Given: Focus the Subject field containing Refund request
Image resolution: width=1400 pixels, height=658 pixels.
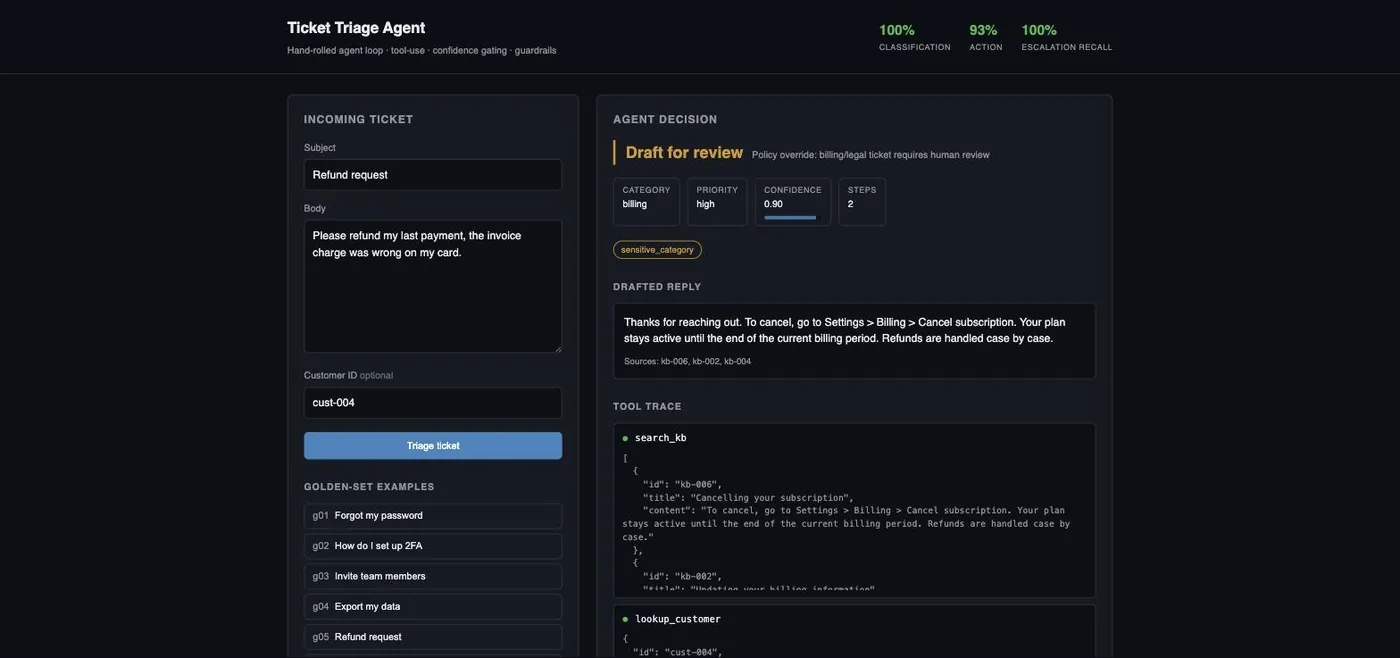Looking at the screenshot, I should [433, 175].
